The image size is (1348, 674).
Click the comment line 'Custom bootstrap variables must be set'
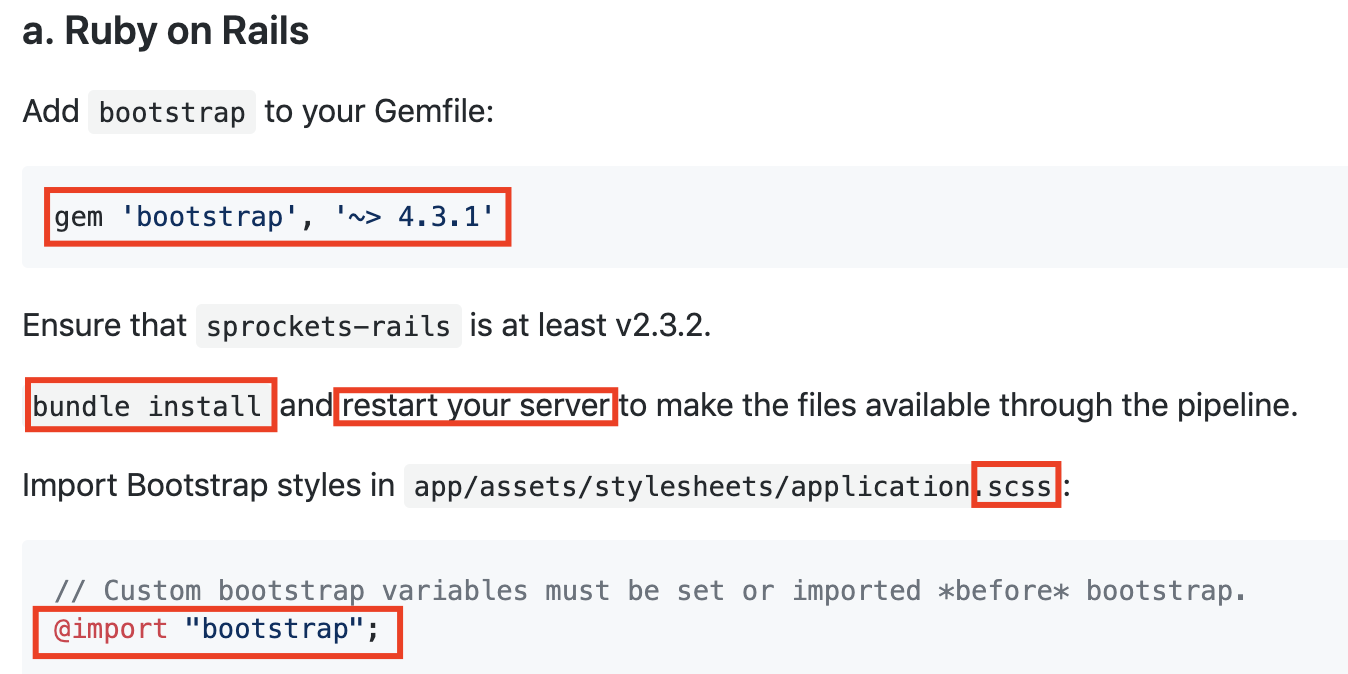click(650, 590)
